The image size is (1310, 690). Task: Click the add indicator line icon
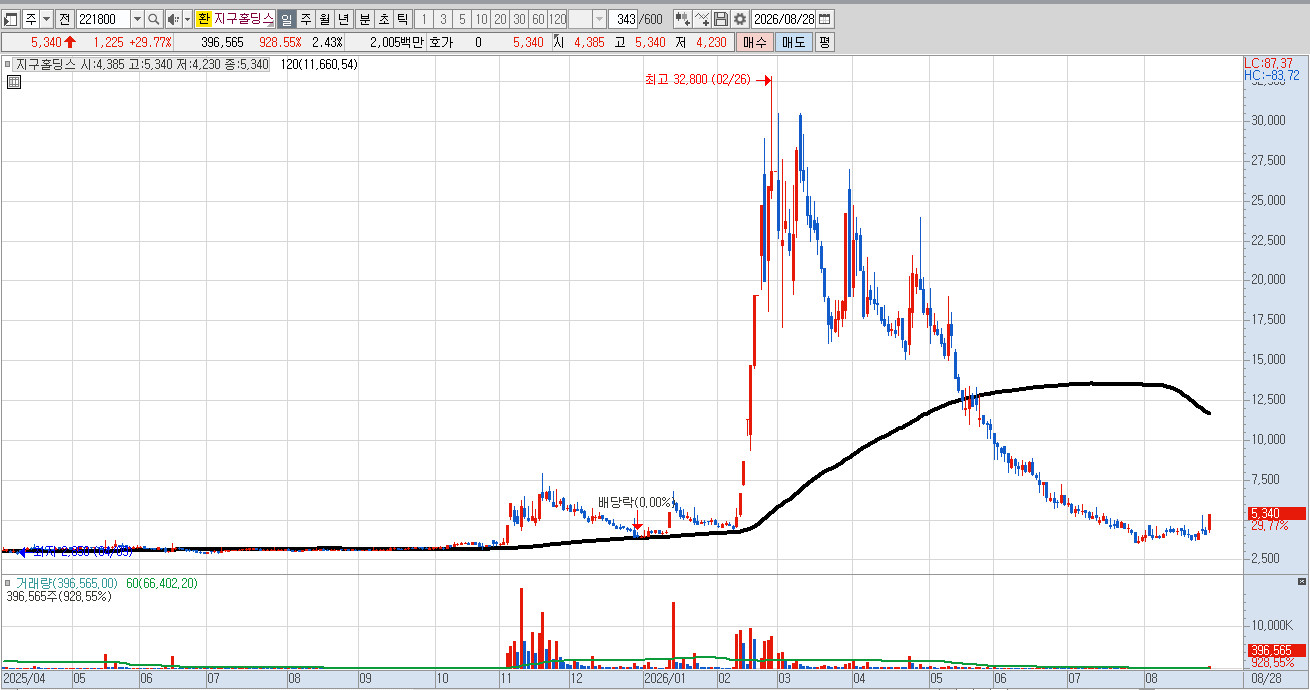(x=702, y=19)
